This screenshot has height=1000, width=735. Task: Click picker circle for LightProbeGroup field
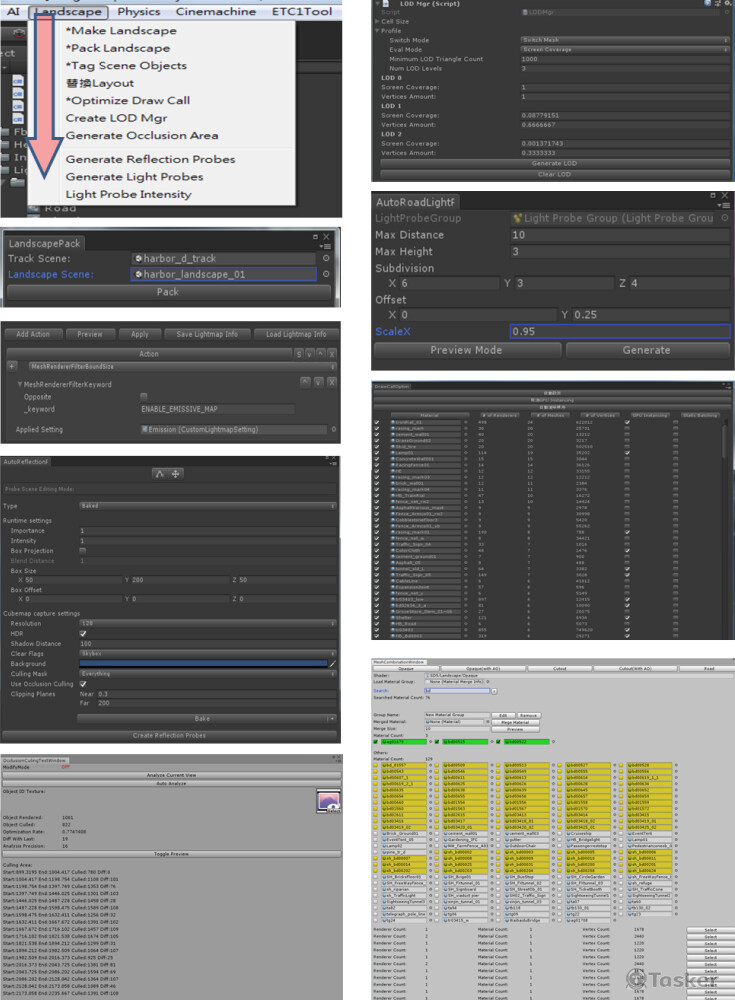click(x=725, y=218)
